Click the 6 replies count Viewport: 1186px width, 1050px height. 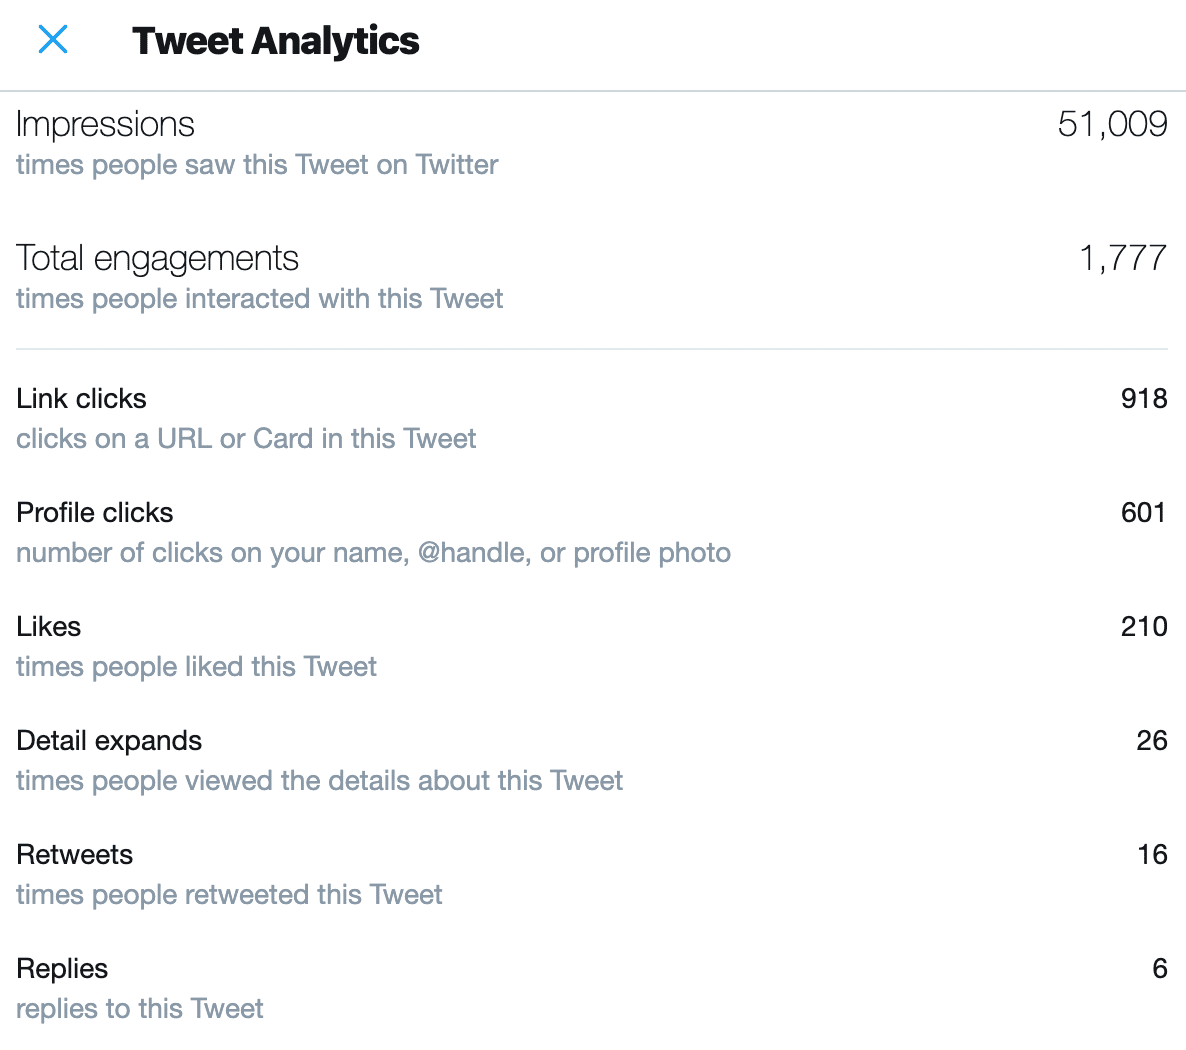point(1160,968)
